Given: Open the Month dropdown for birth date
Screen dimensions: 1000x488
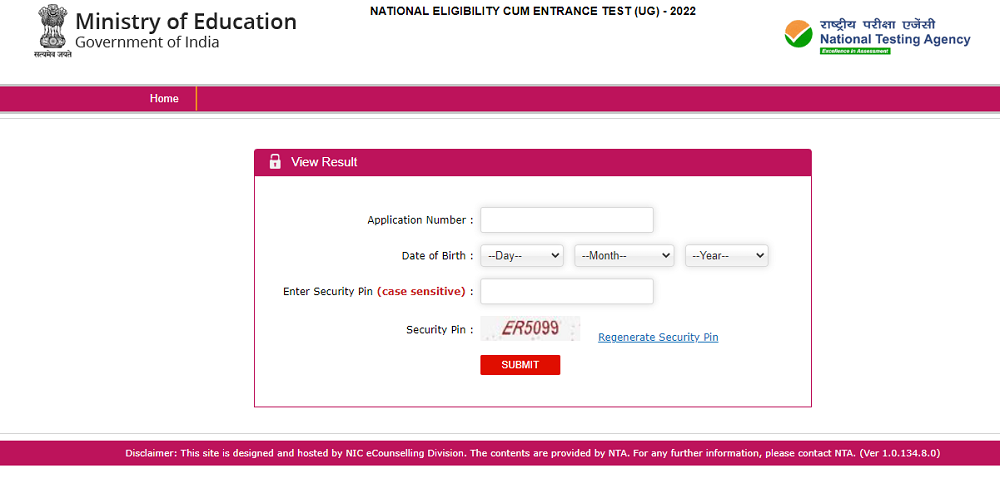Looking at the screenshot, I should [x=624, y=256].
